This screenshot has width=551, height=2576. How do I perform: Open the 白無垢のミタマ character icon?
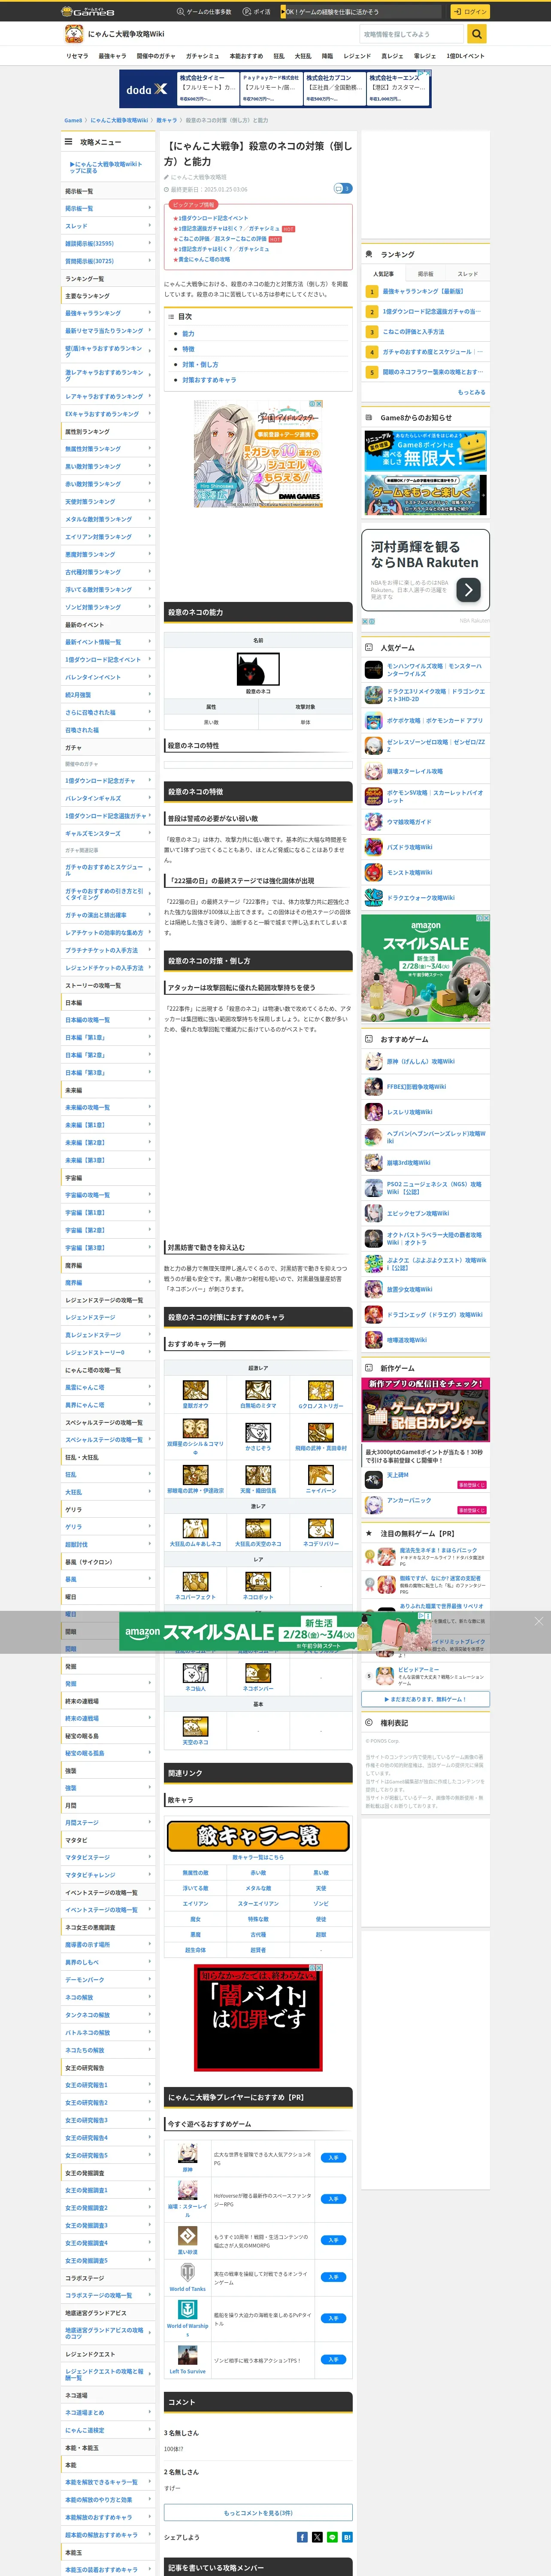[x=258, y=1390]
